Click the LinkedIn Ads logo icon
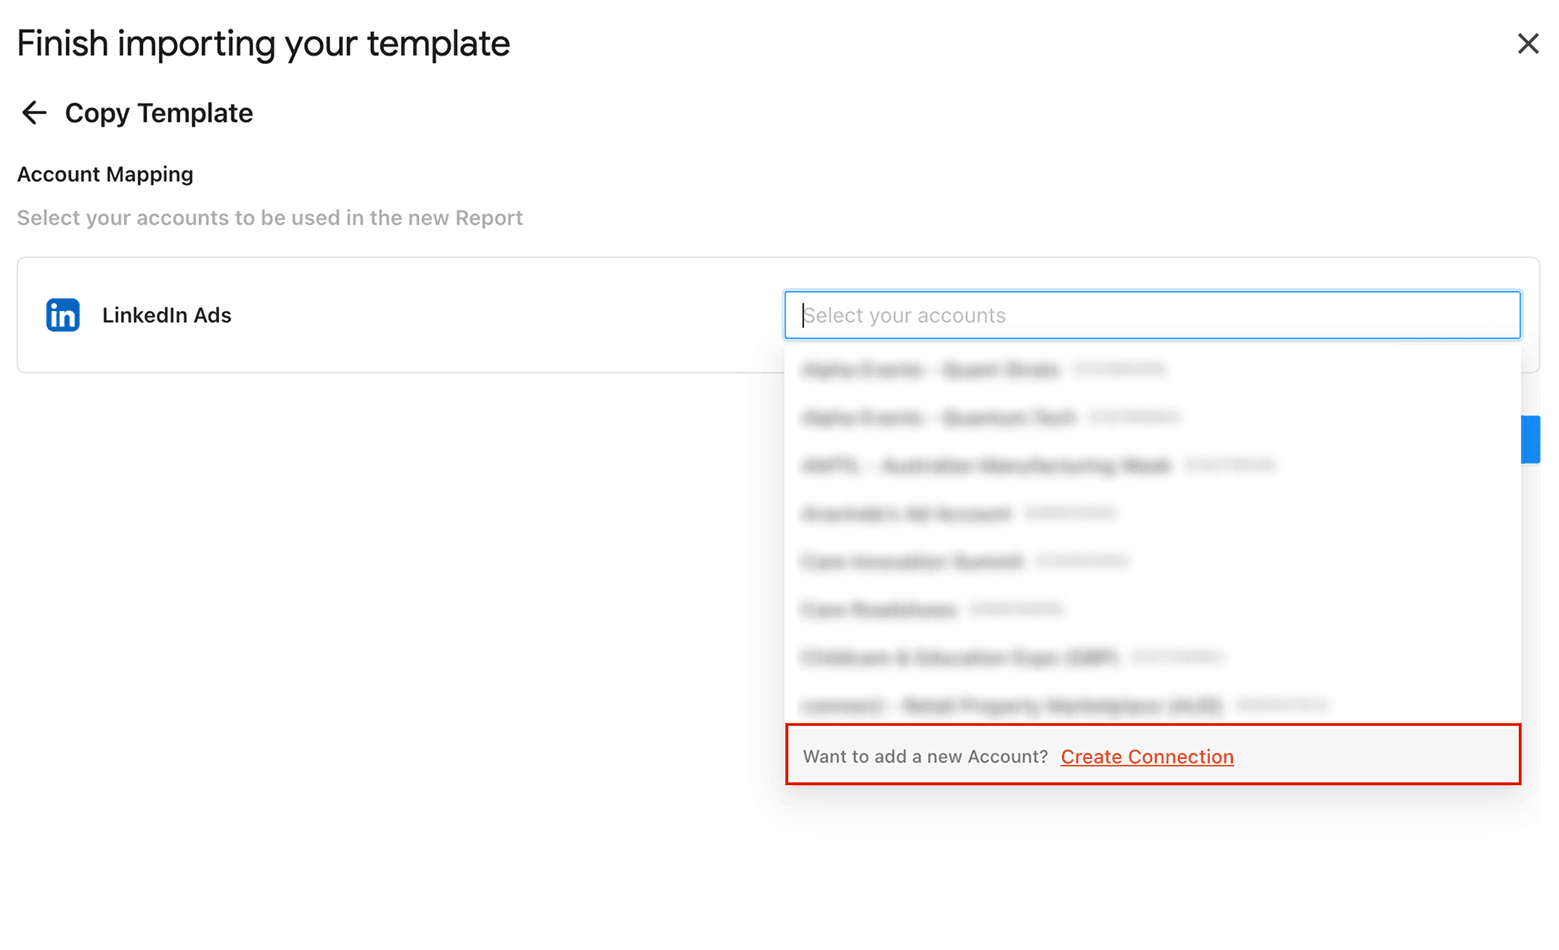1559x950 pixels. (x=62, y=315)
